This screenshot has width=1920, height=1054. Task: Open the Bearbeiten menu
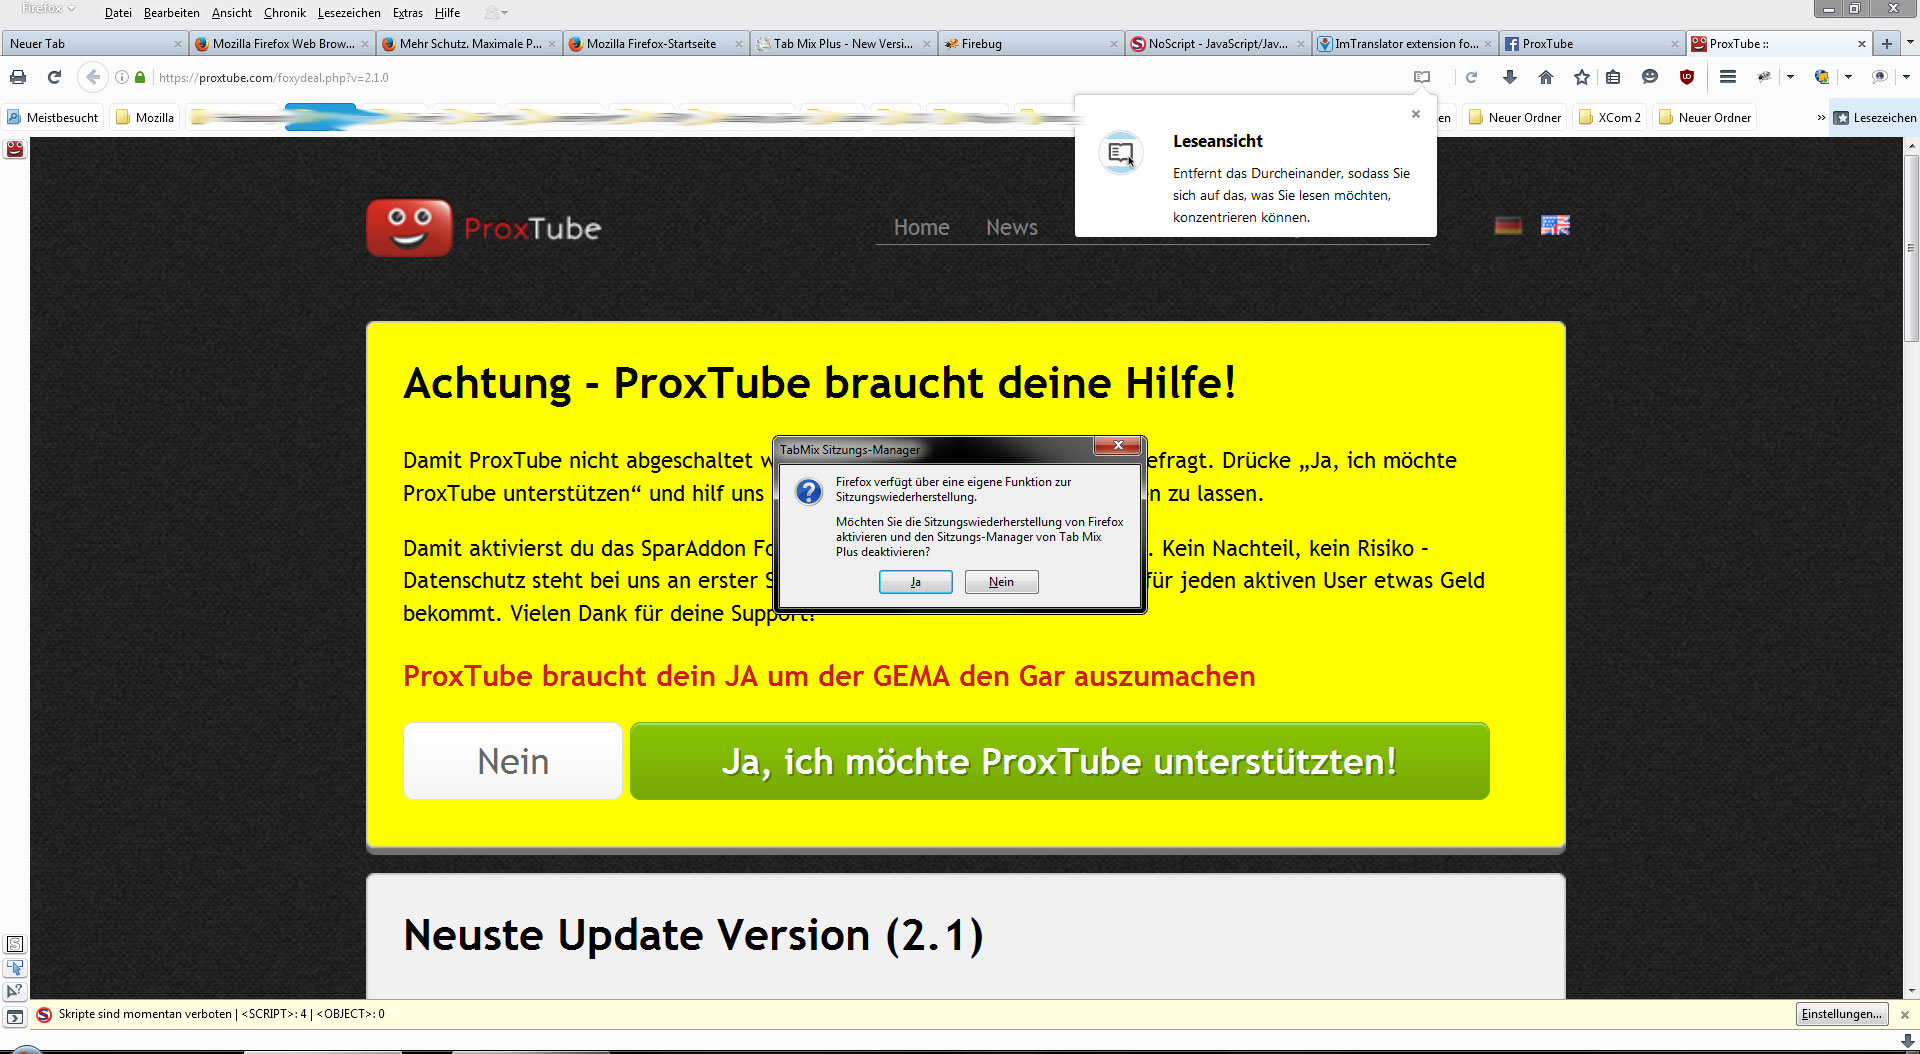[x=171, y=13]
